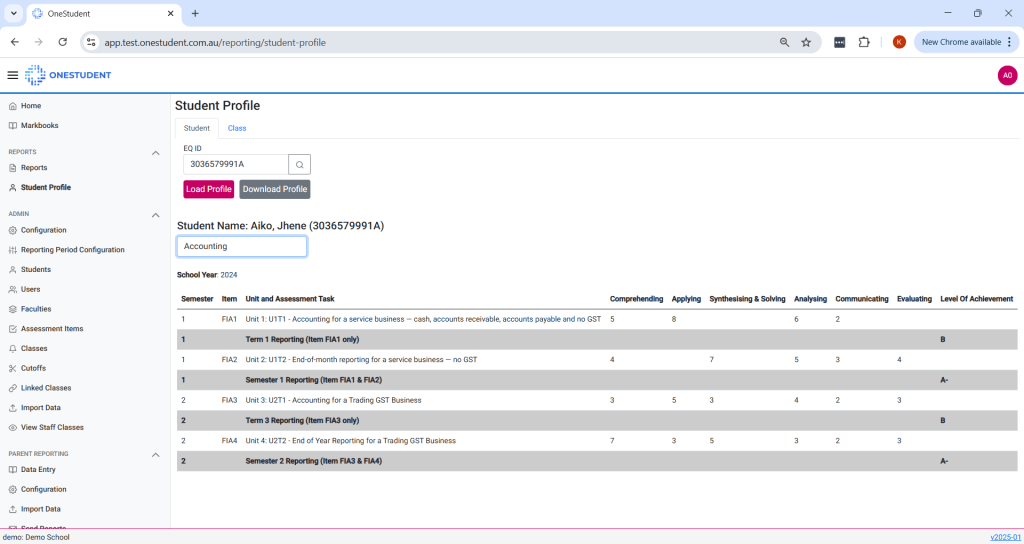Image resolution: width=1024 pixels, height=544 pixels.
Task: Click the OneStudent logo
Action: [68, 75]
